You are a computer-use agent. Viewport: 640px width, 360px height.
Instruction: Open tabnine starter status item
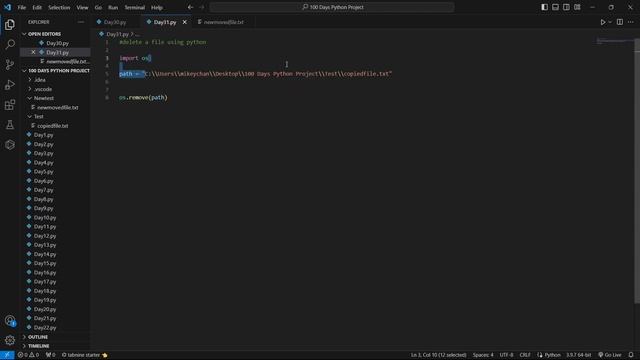(x=84, y=355)
